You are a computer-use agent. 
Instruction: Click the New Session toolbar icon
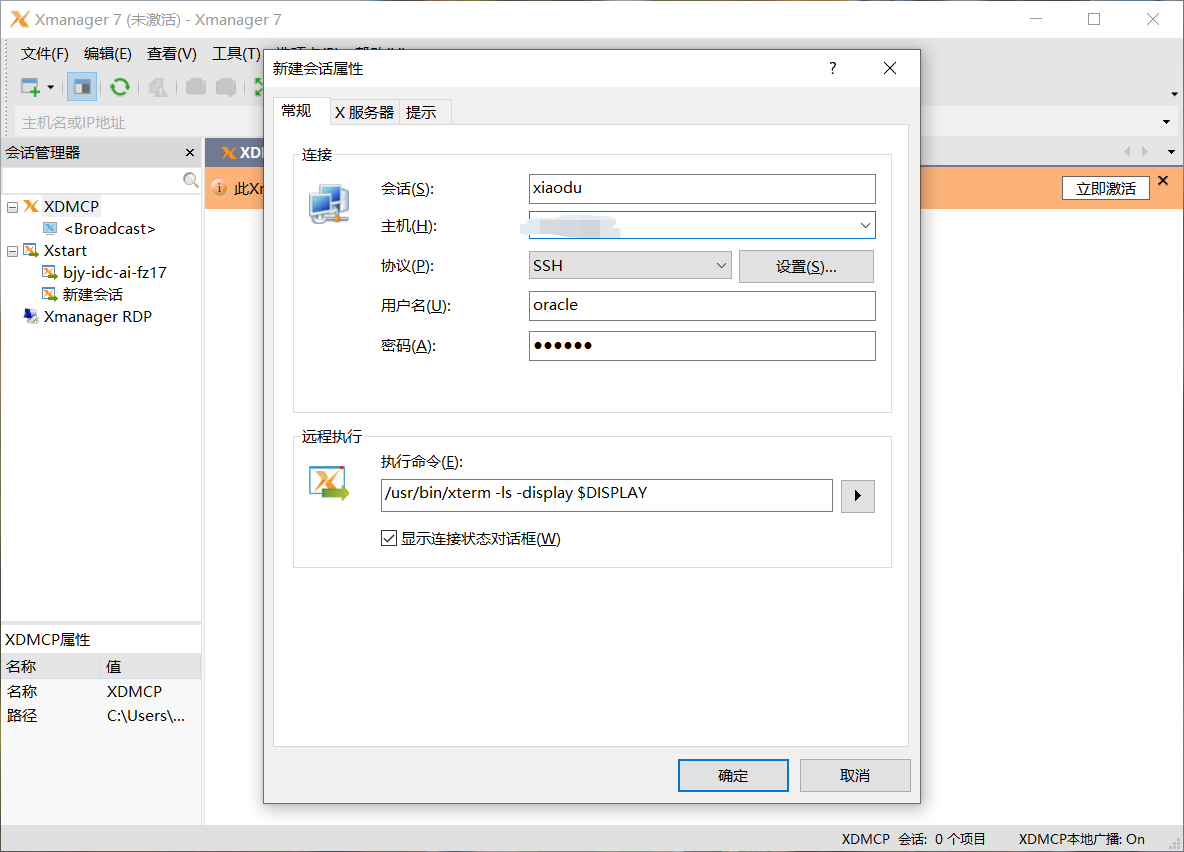point(30,87)
